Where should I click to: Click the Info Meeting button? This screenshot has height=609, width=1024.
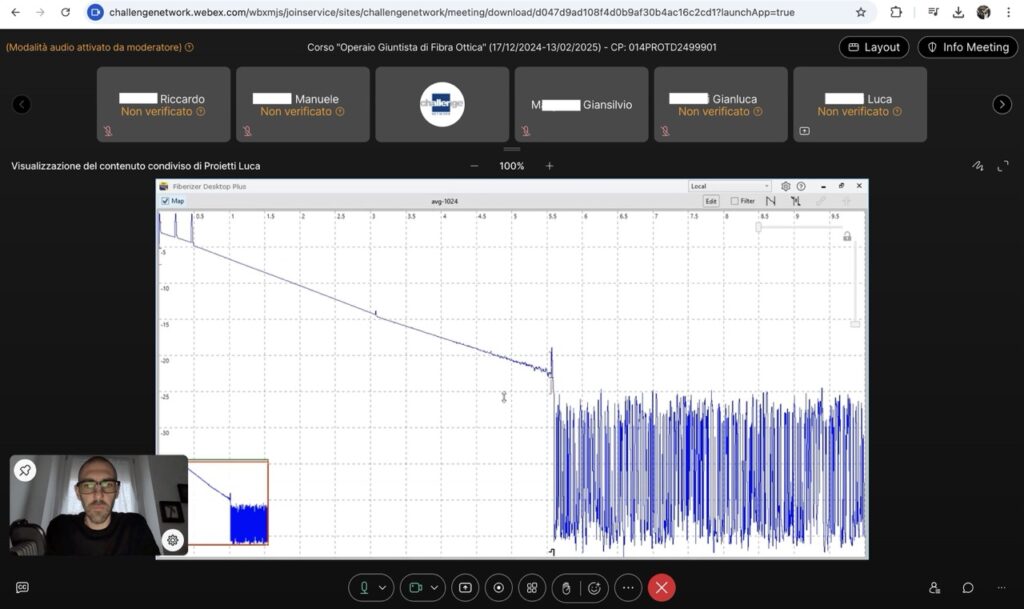pyautogui.click(x=967, y=47)
